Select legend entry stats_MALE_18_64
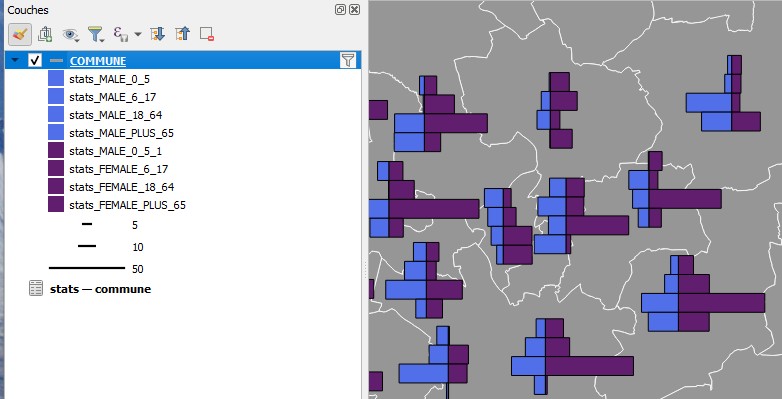The image size is (782, 399). [116, 115]
